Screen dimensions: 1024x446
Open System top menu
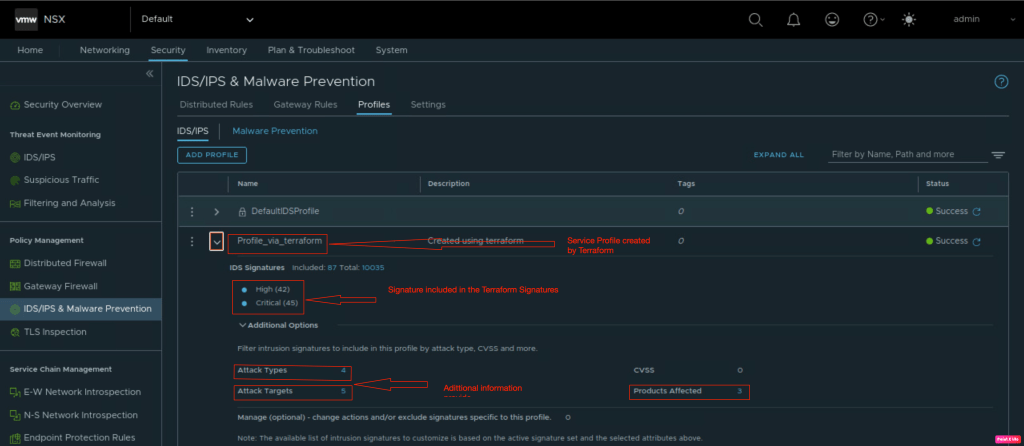[x=391, y=50]
